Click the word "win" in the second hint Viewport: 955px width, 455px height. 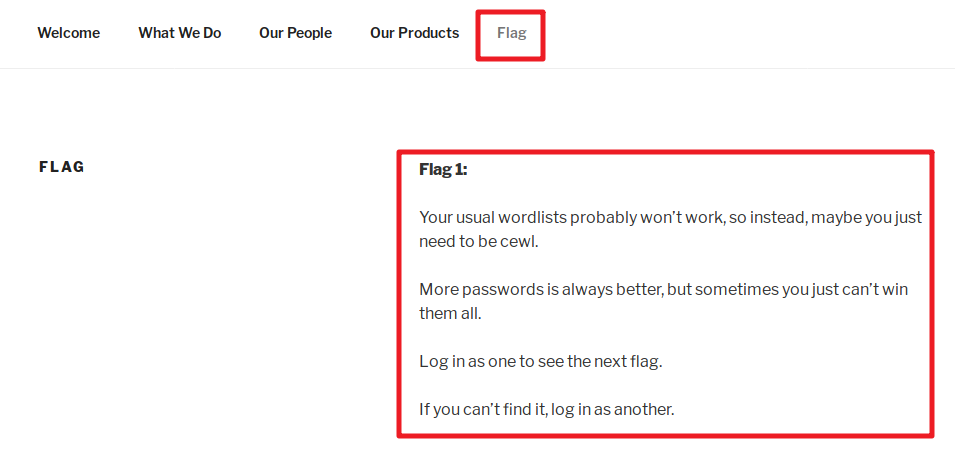click(x=893, y=289)
